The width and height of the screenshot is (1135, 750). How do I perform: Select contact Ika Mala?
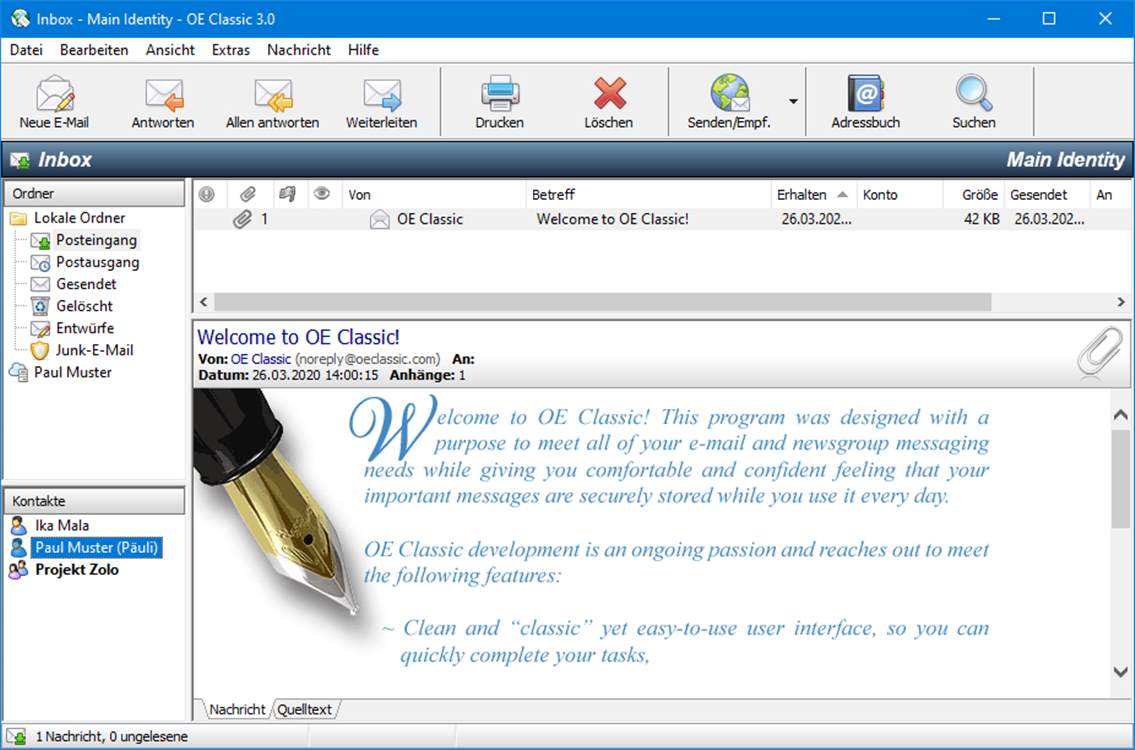tap(62, 526)
